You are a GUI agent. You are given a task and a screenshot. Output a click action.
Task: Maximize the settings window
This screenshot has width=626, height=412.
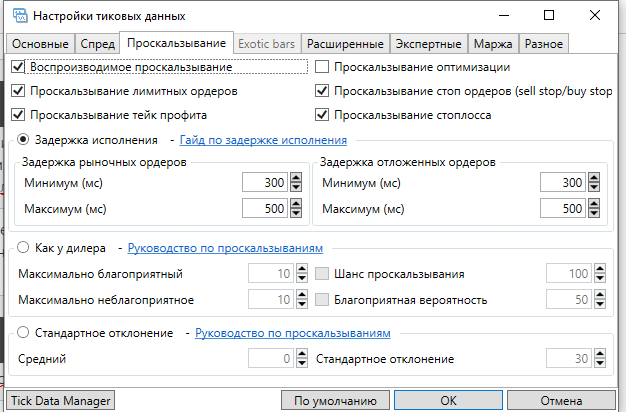click(x=549, y=15)
